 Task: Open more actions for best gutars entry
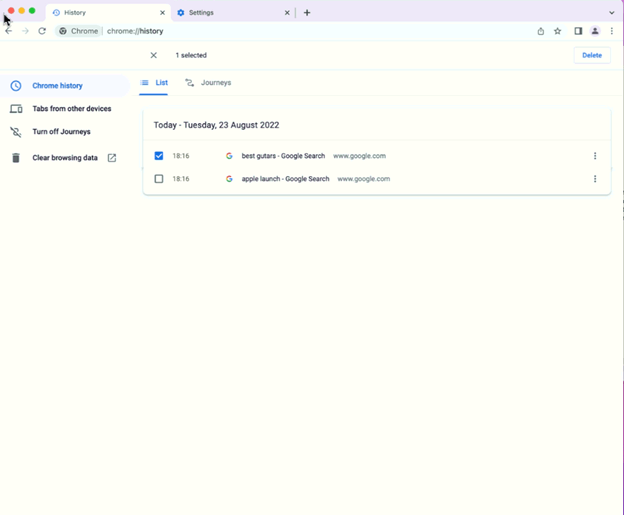pos(595,156)
